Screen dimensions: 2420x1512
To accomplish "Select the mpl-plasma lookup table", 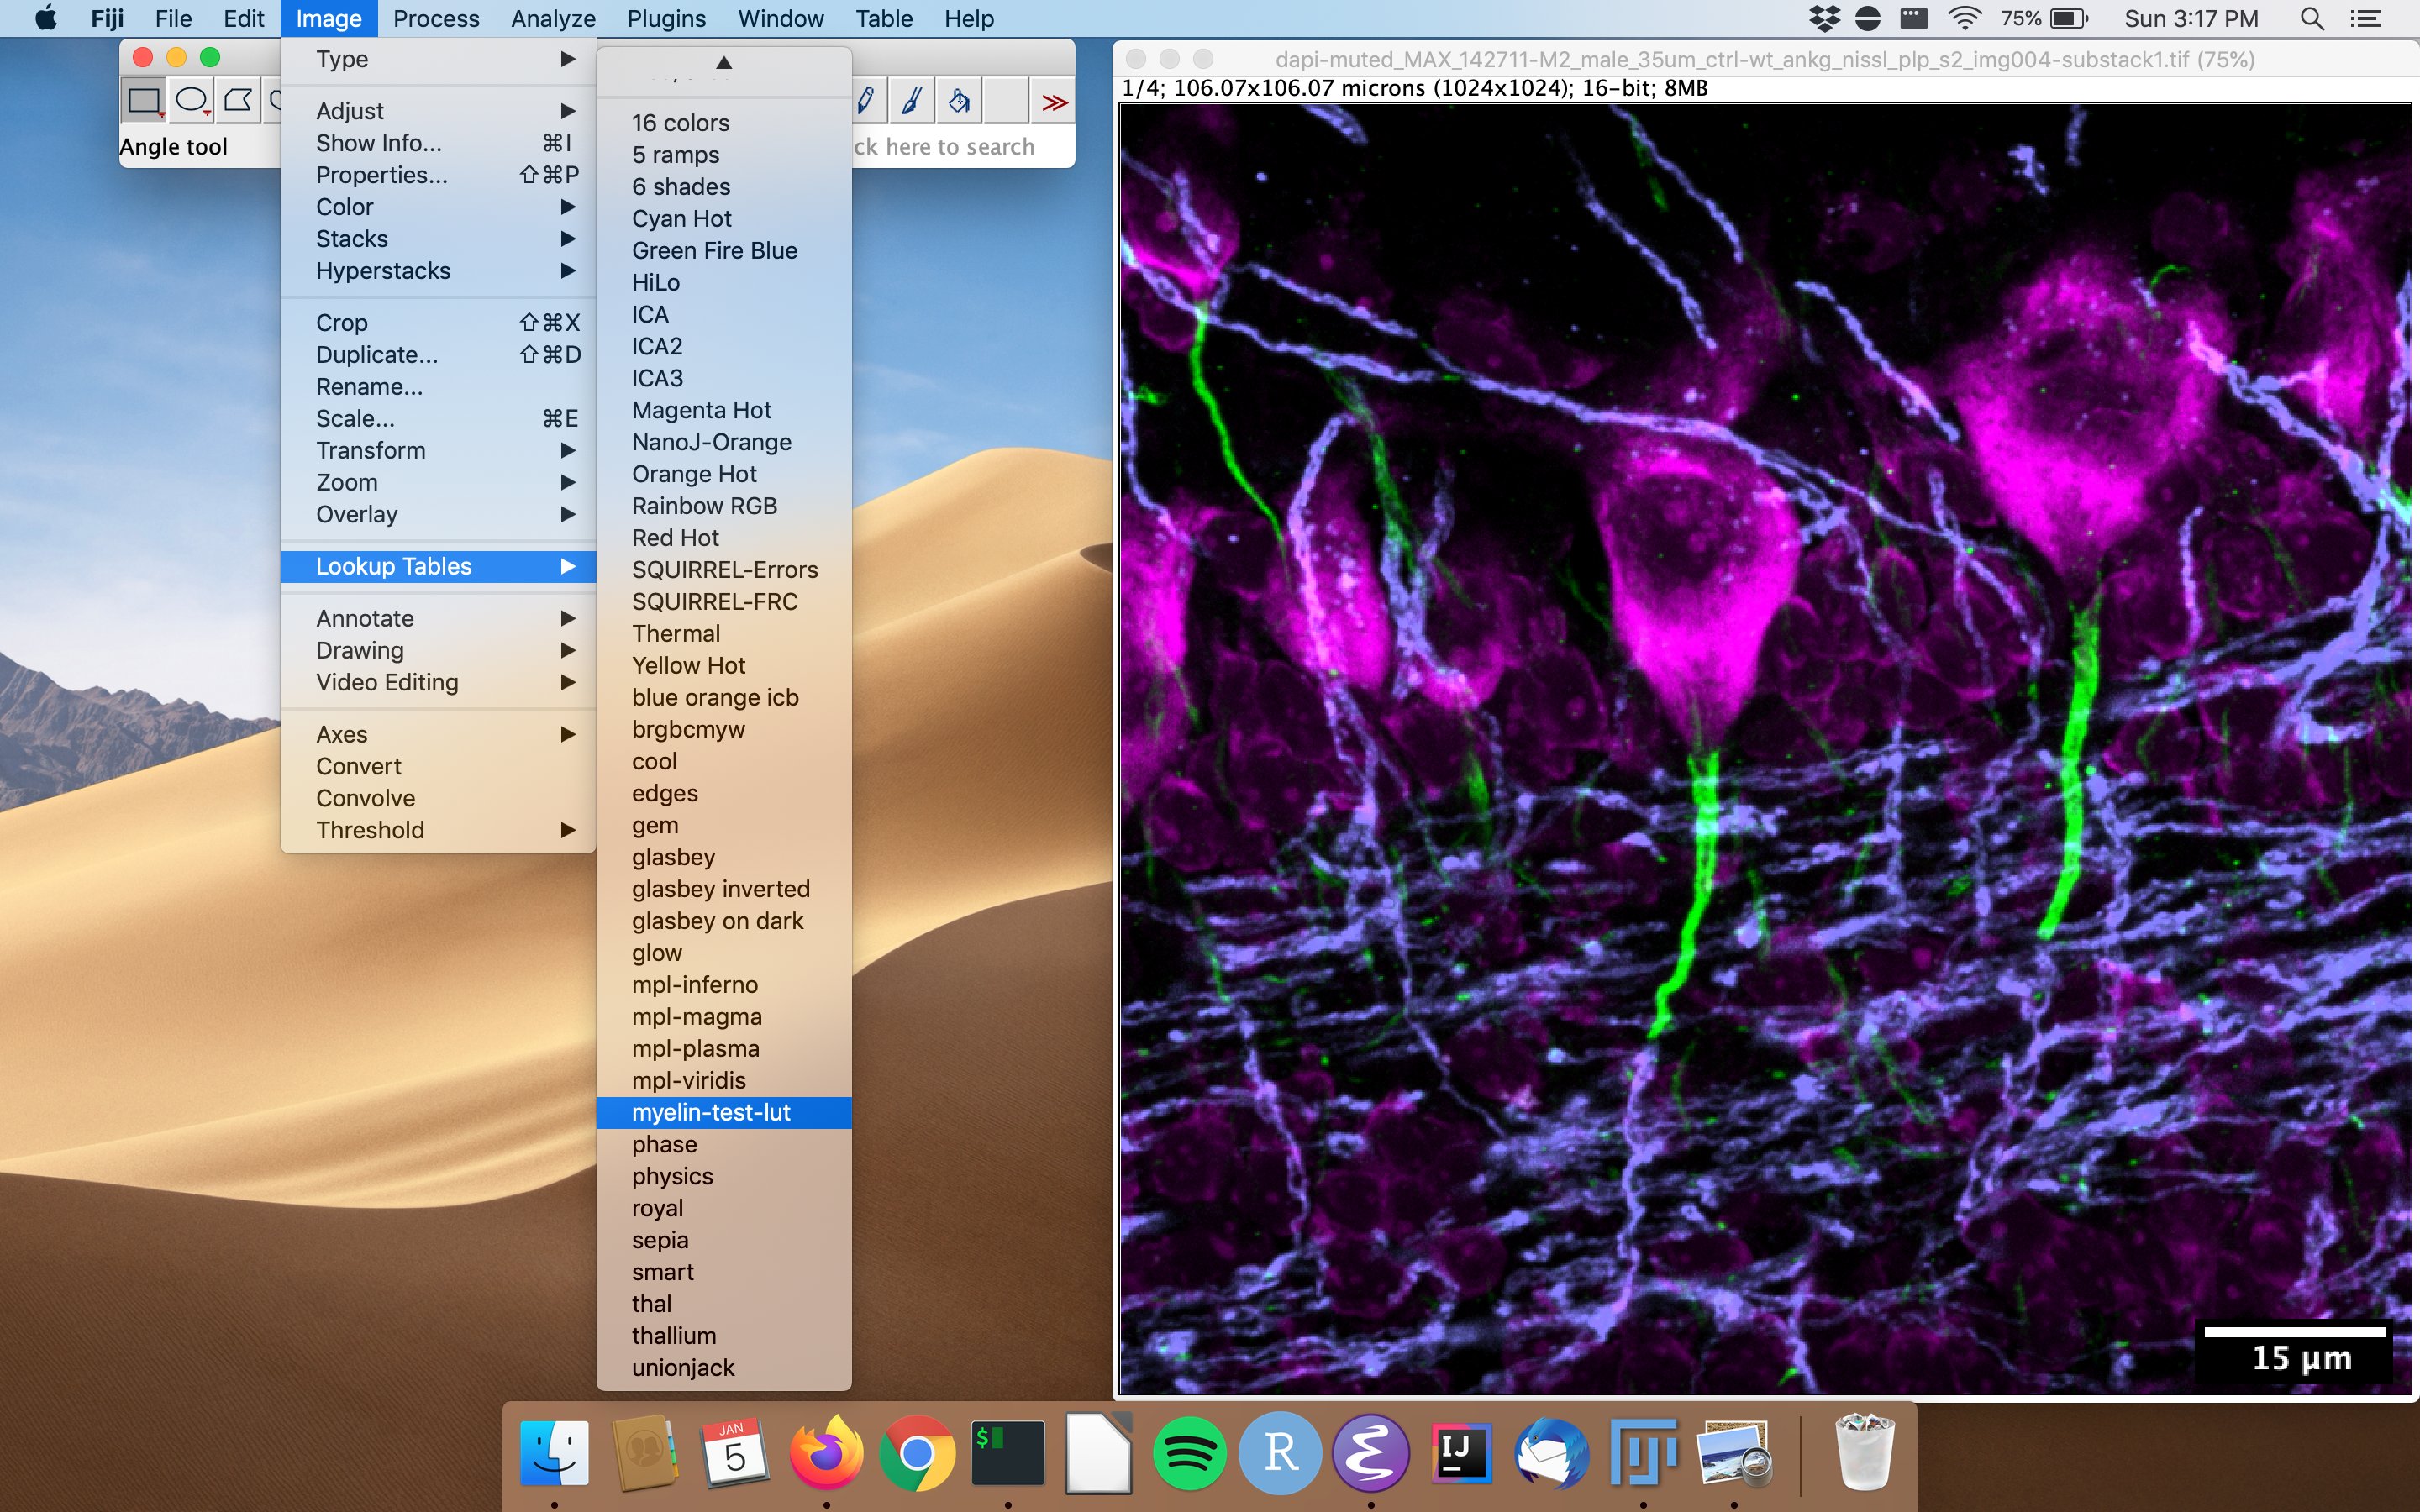I will click(x=693, y=1047).
